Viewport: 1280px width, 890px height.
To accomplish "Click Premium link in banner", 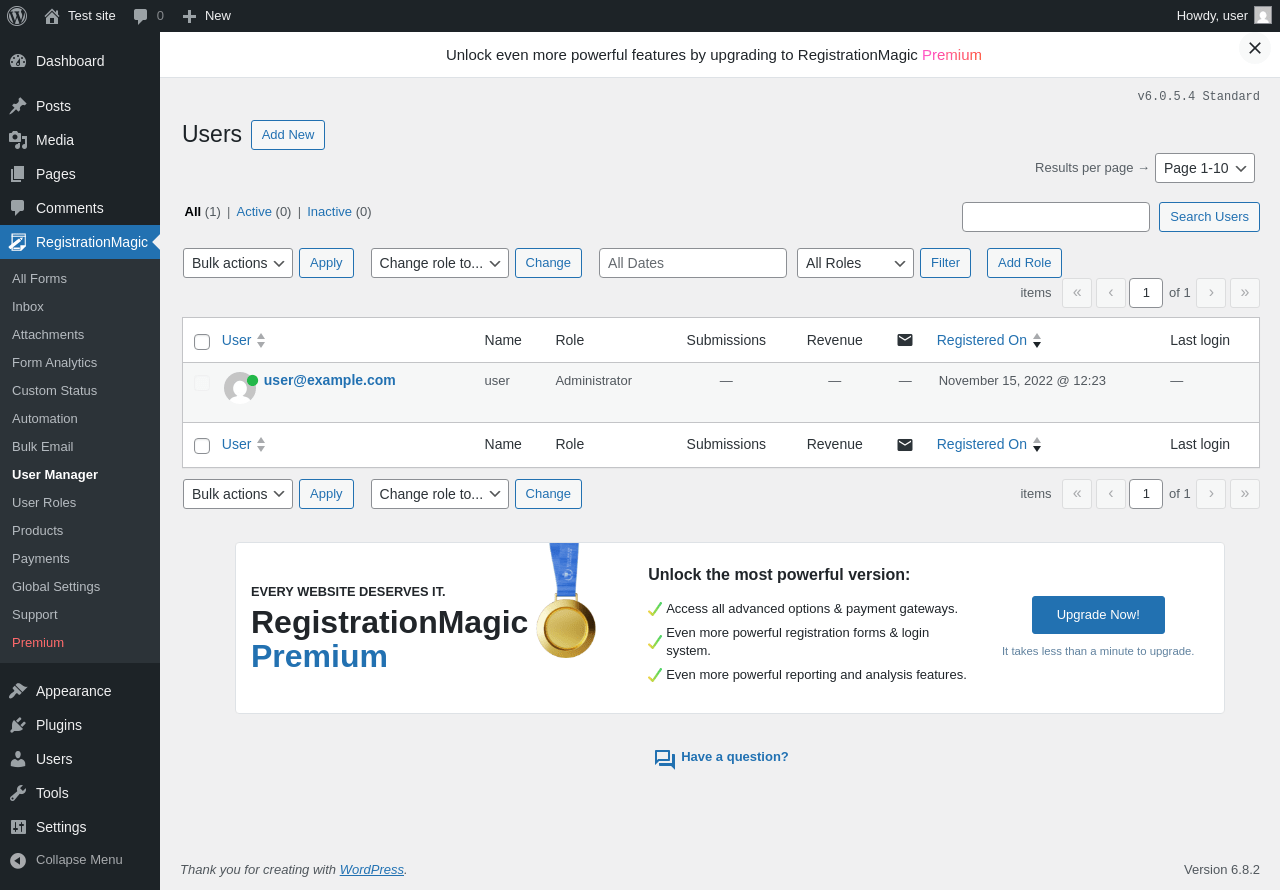I will (x=952, y=55).
